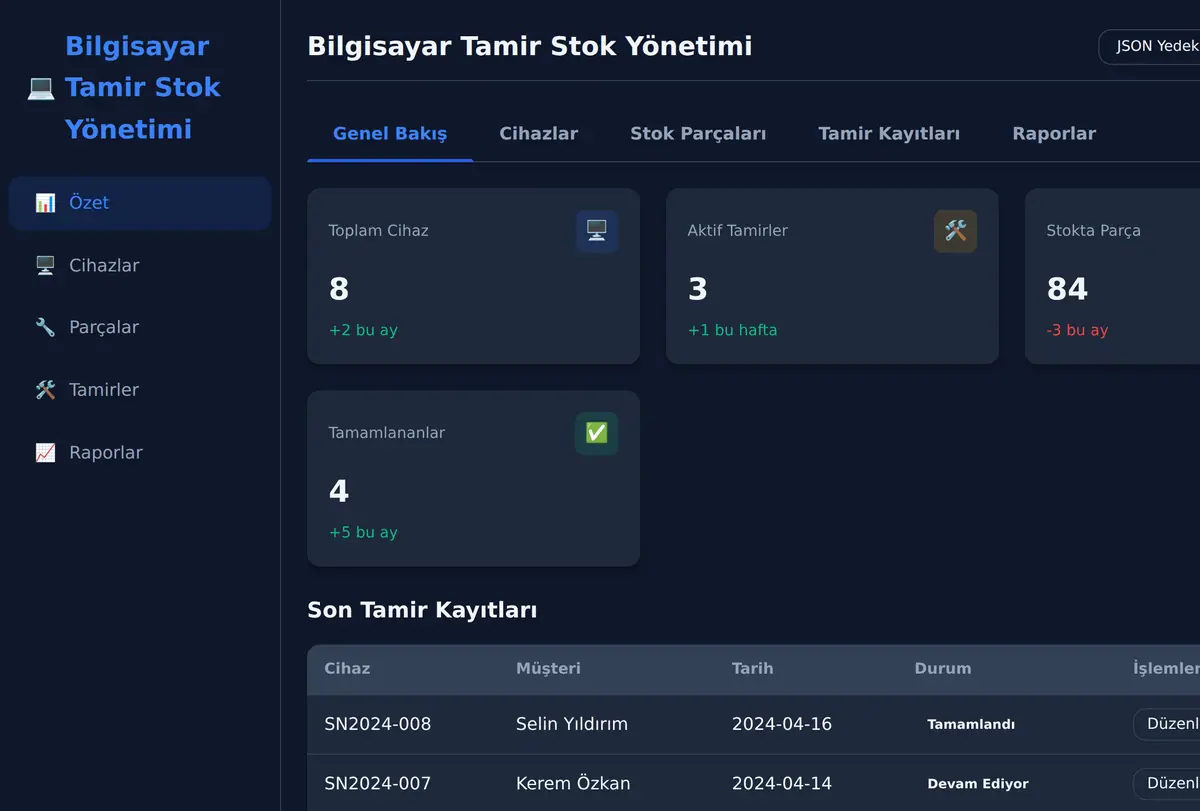Click the Son Tamir Kayıtları heading

pos(422,610)
